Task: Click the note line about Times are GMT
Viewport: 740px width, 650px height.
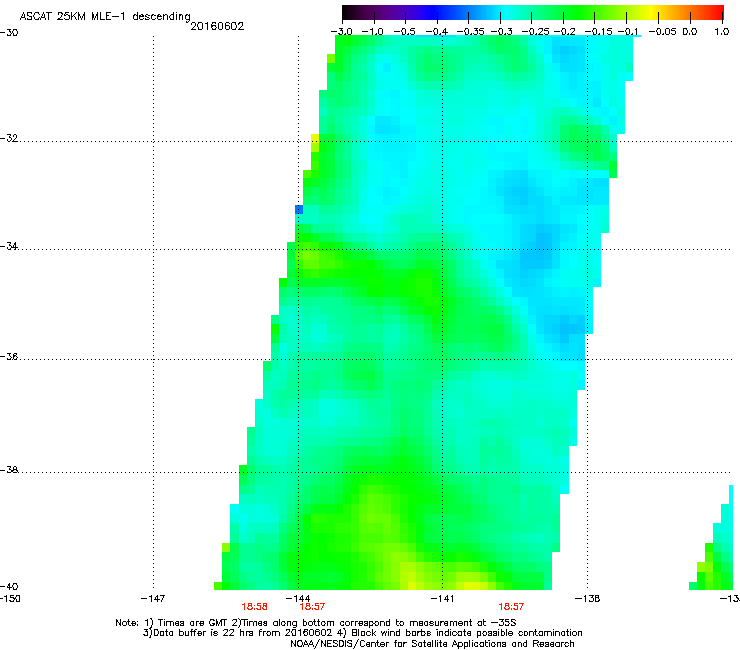Action: 316,623
